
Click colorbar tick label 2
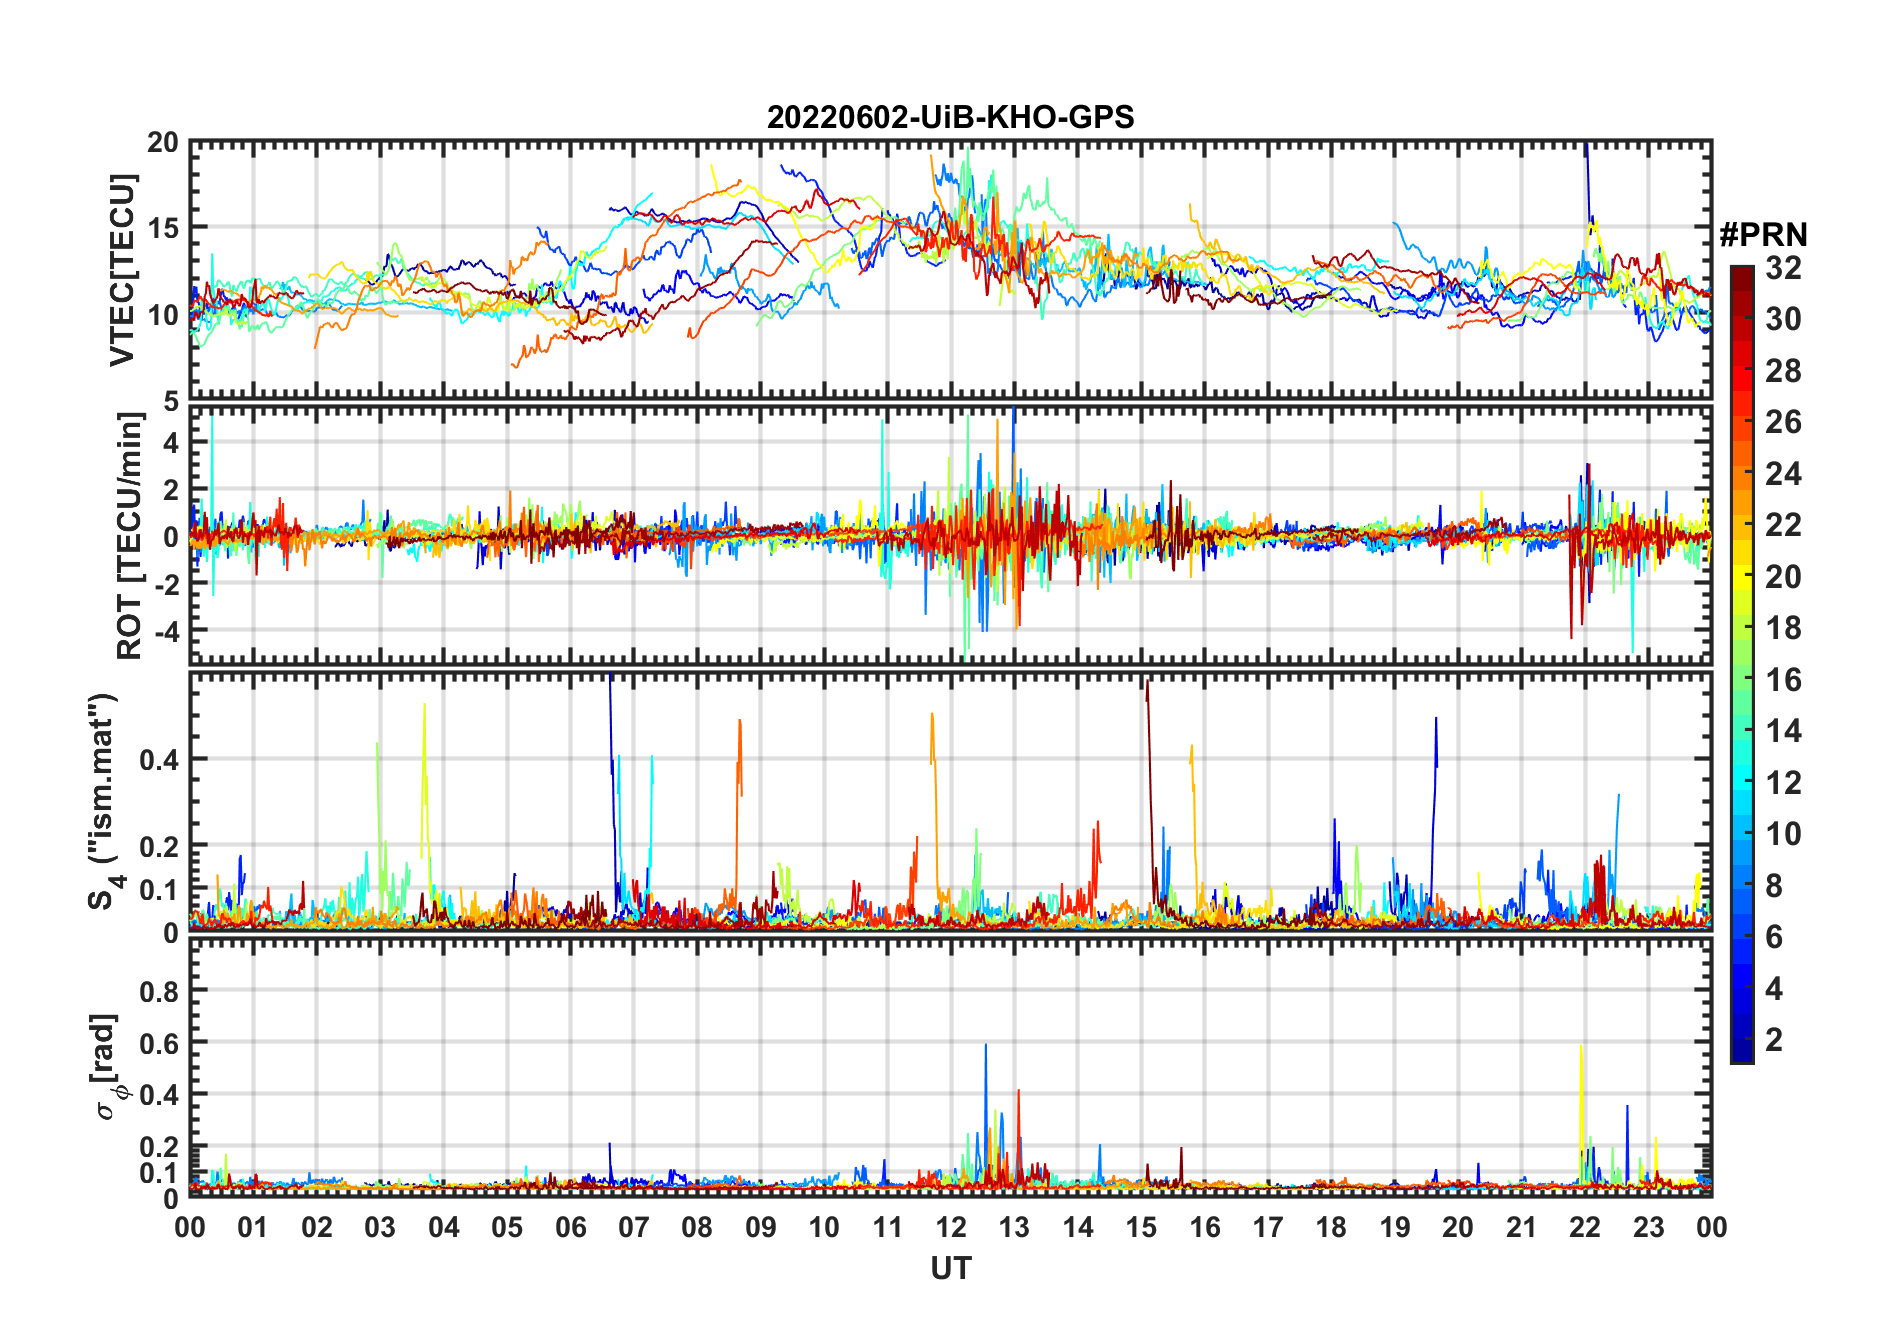(x=1774, y=1039)
